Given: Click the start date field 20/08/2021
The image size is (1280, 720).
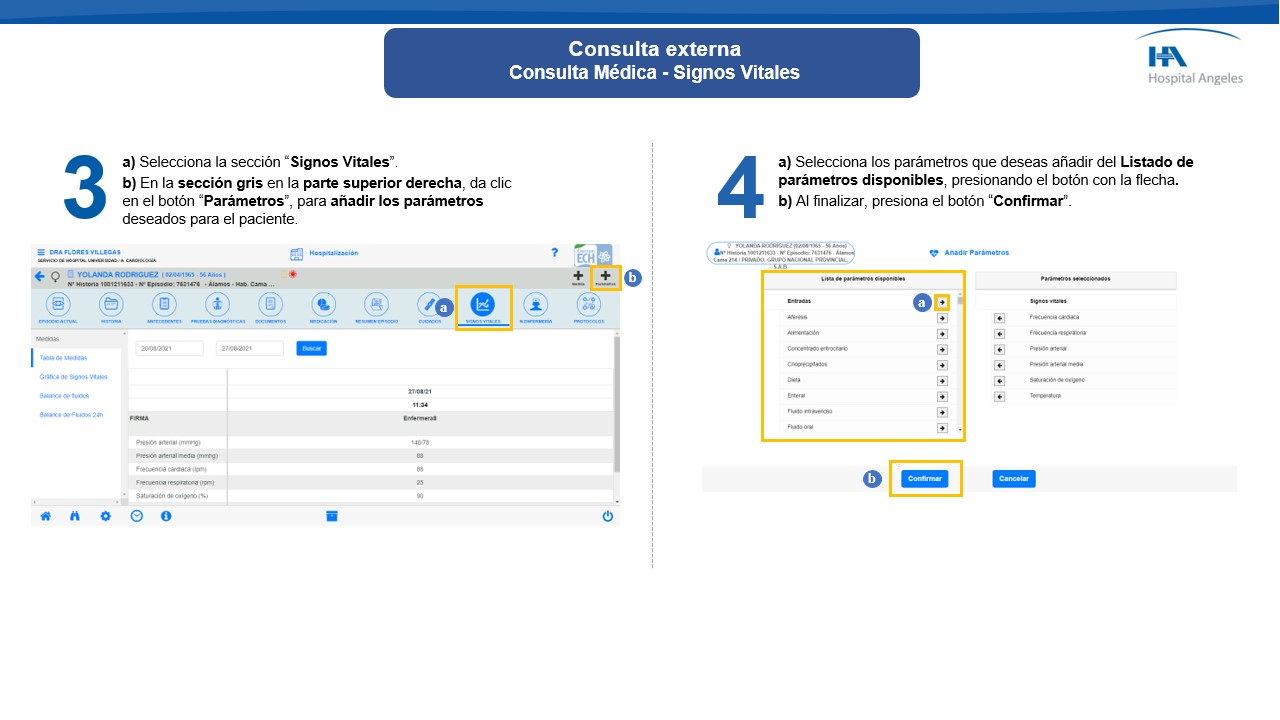Looking at the screenshot, I should coord(169,348).
